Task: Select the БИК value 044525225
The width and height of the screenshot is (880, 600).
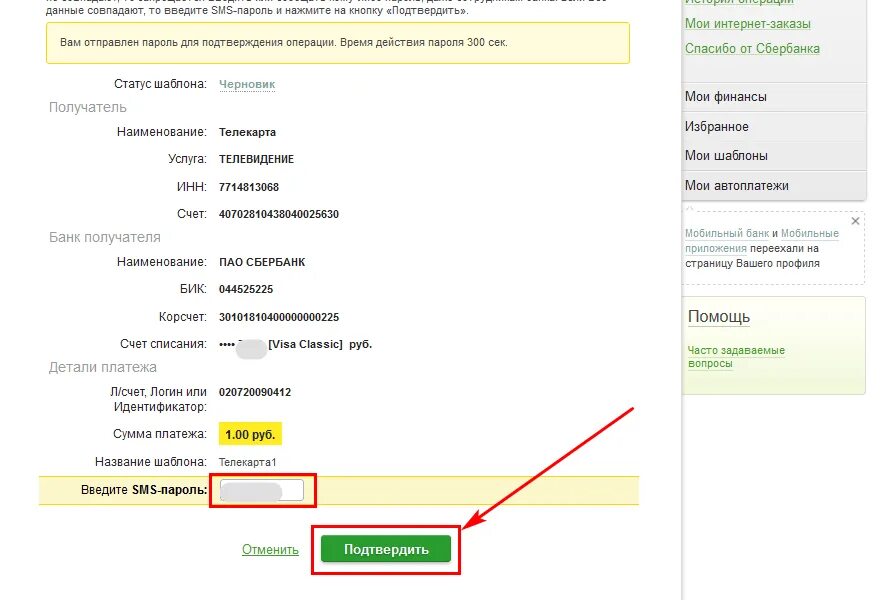Action: [246, 289]
